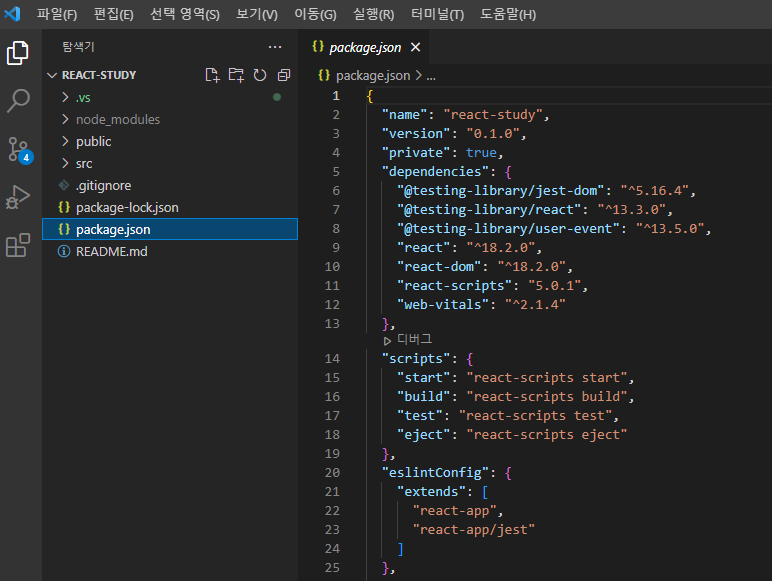
Task: Click the debug play icon above scripts
Action: point(387,340)
